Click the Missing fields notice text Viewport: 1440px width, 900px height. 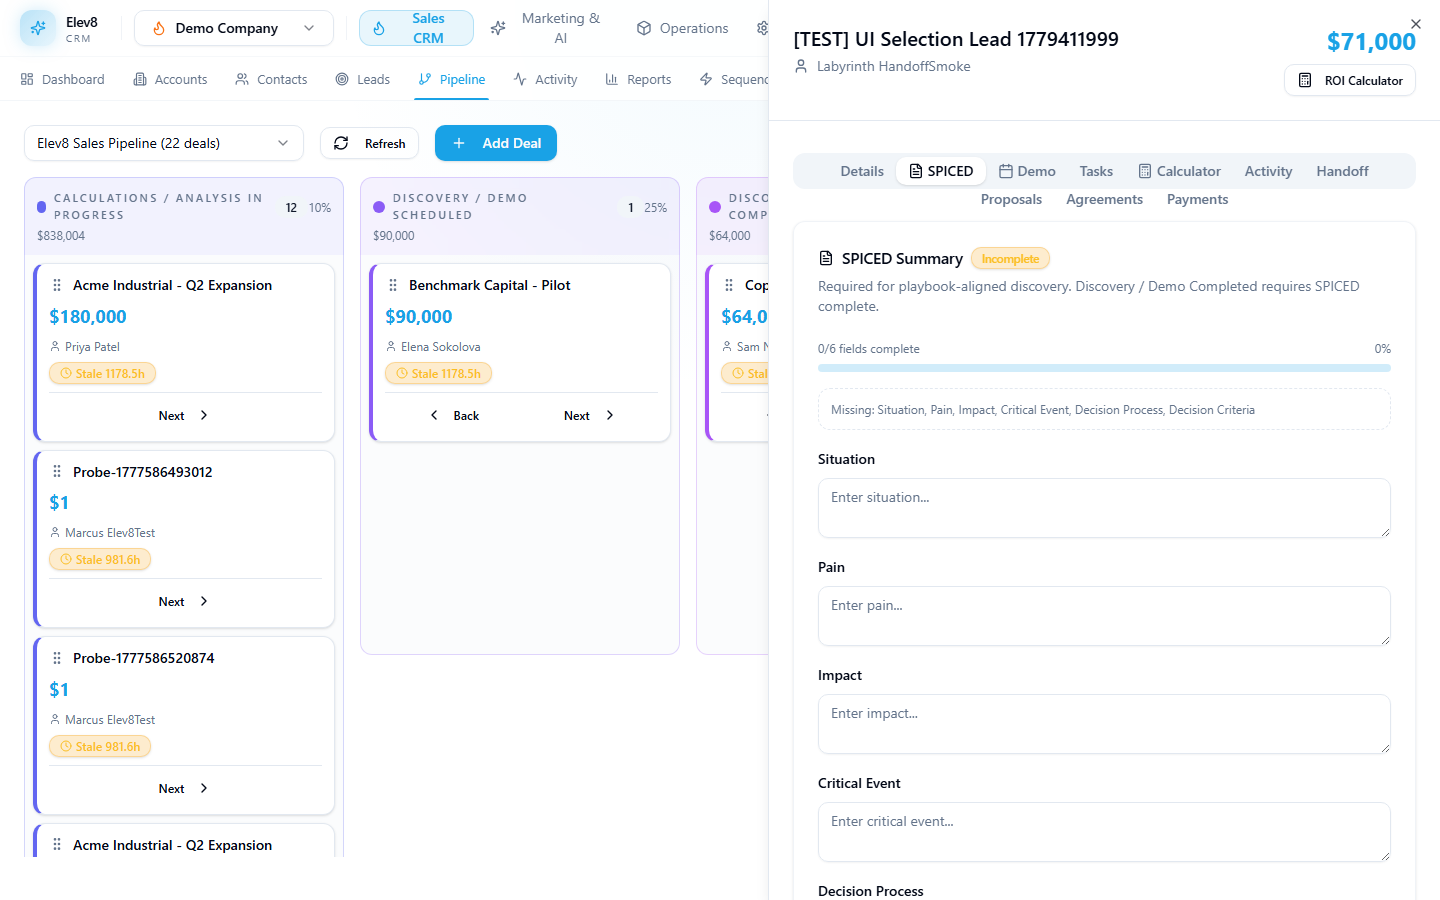[x=1043, y=410]
